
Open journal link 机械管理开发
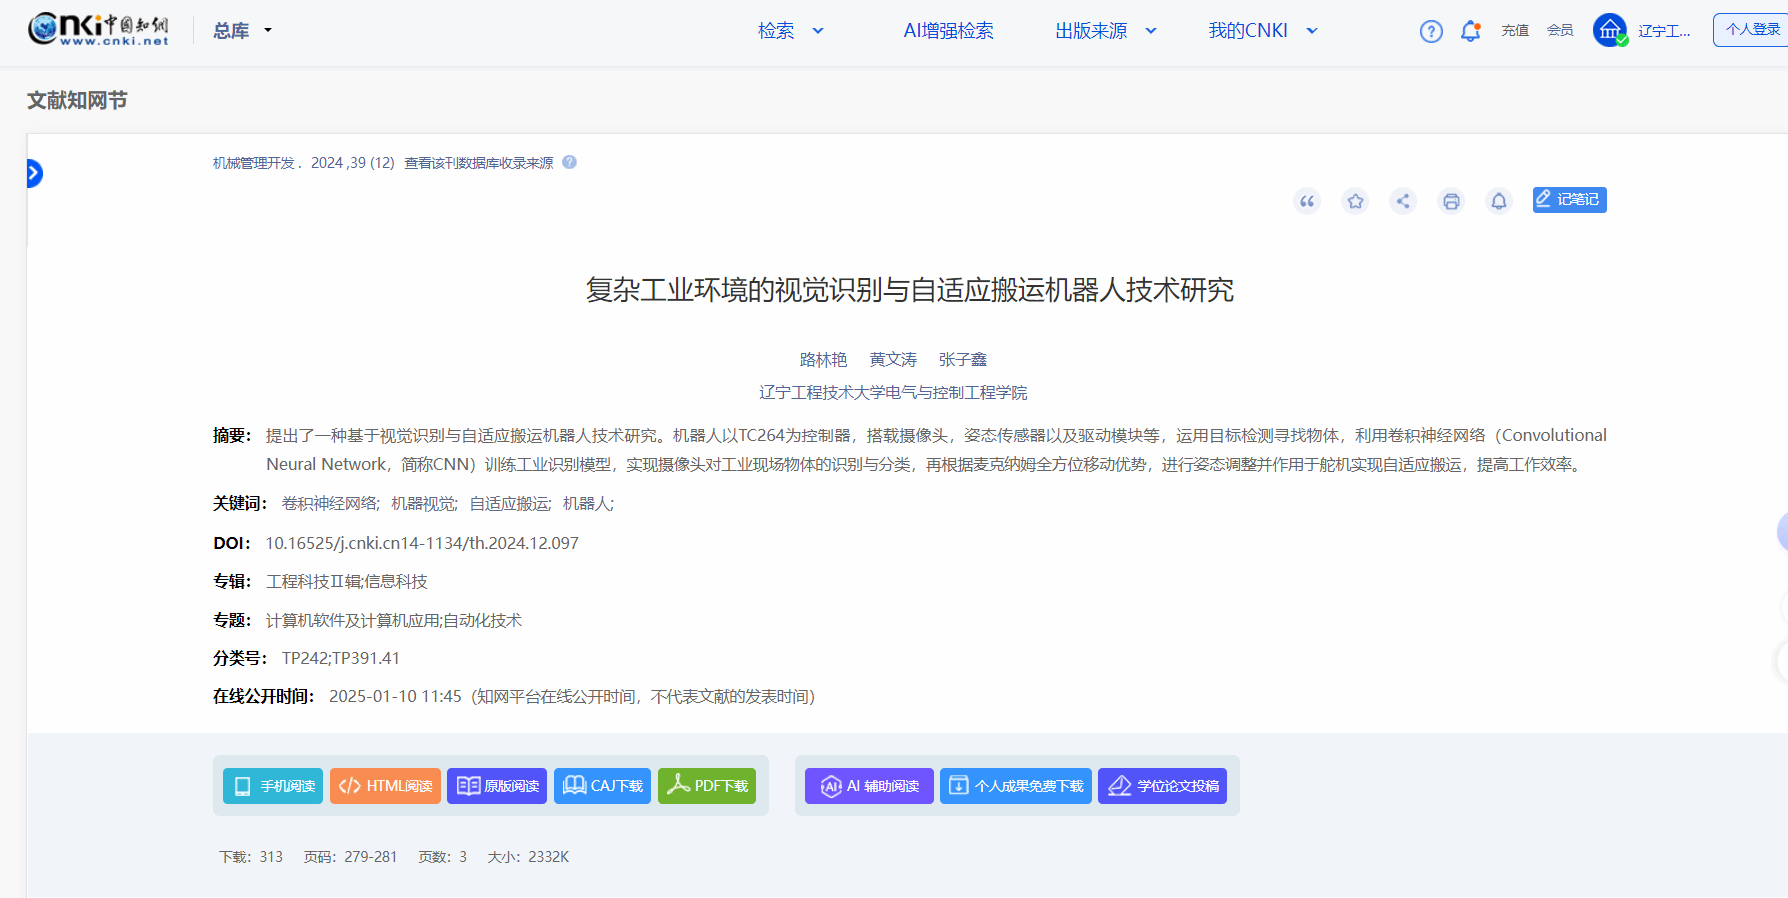click(x=254, y=163)
